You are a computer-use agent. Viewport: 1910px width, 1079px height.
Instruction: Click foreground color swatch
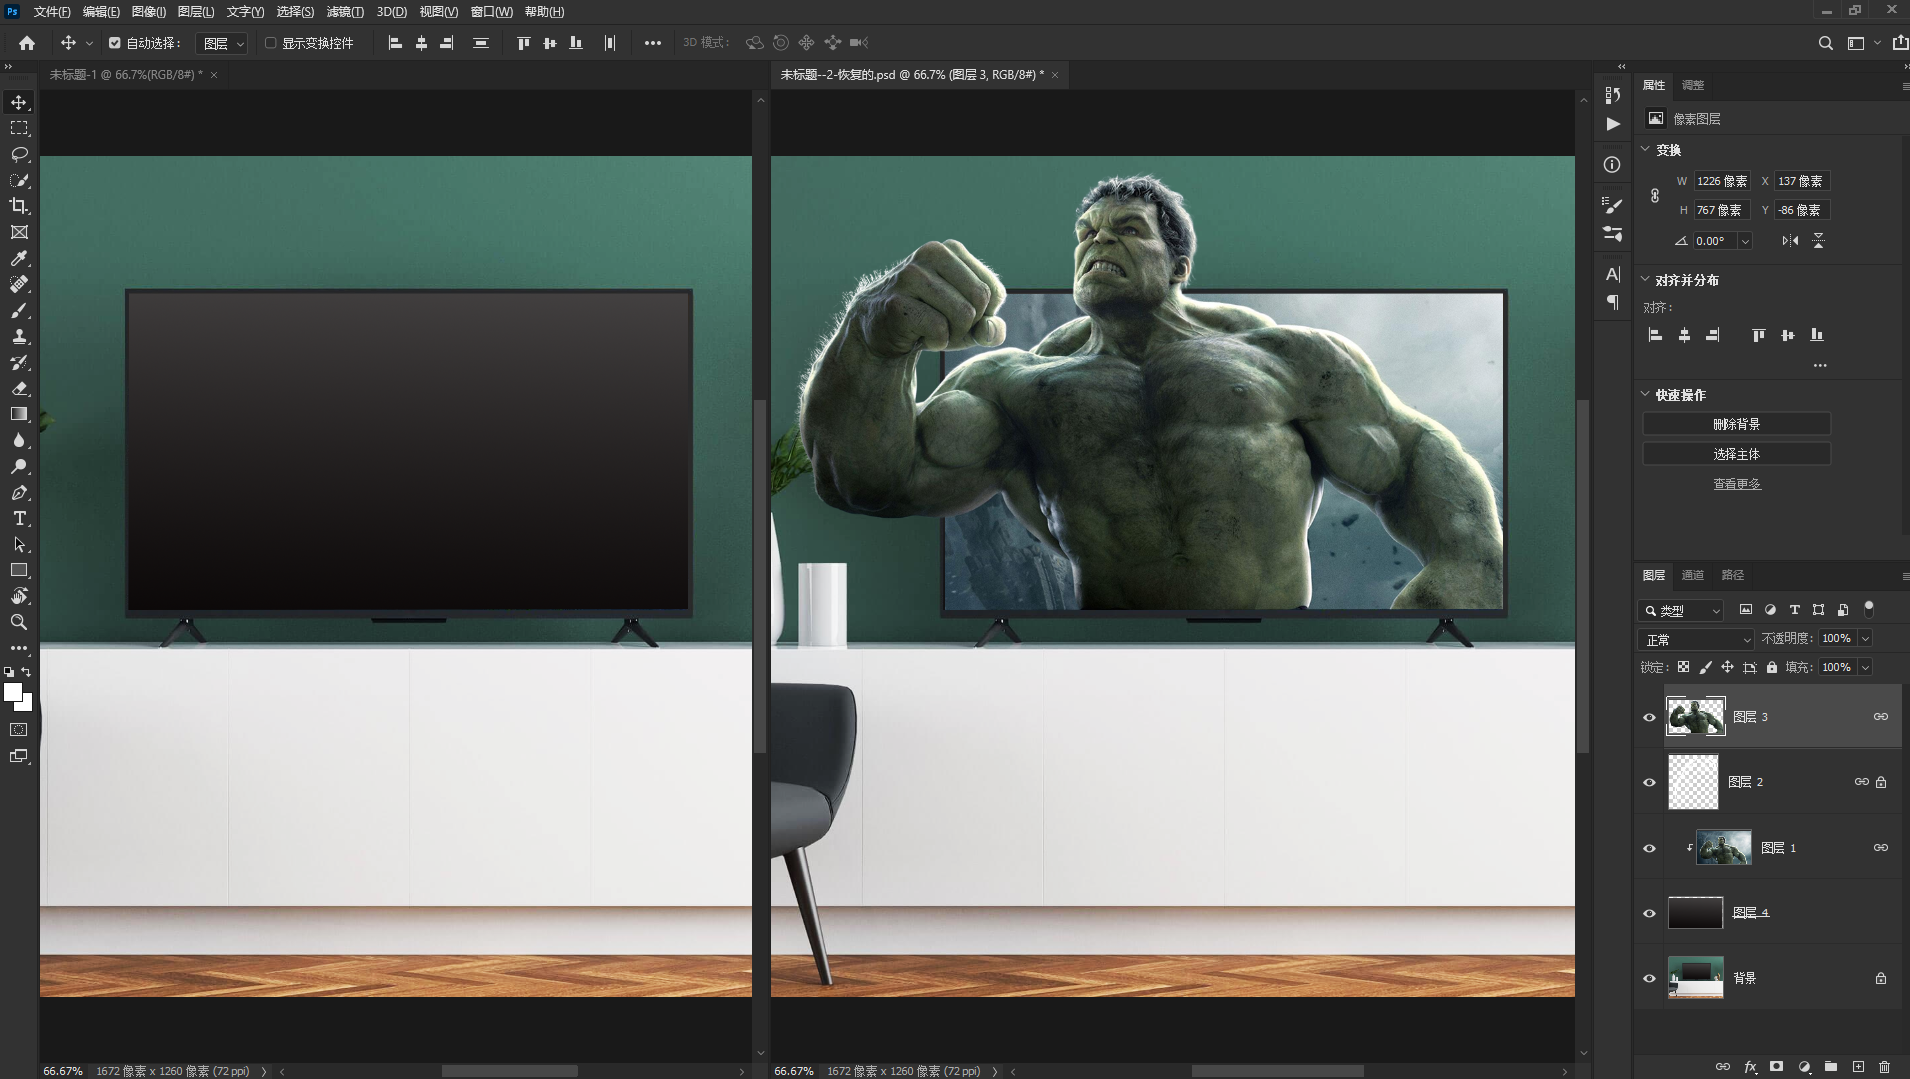(13, 692)
